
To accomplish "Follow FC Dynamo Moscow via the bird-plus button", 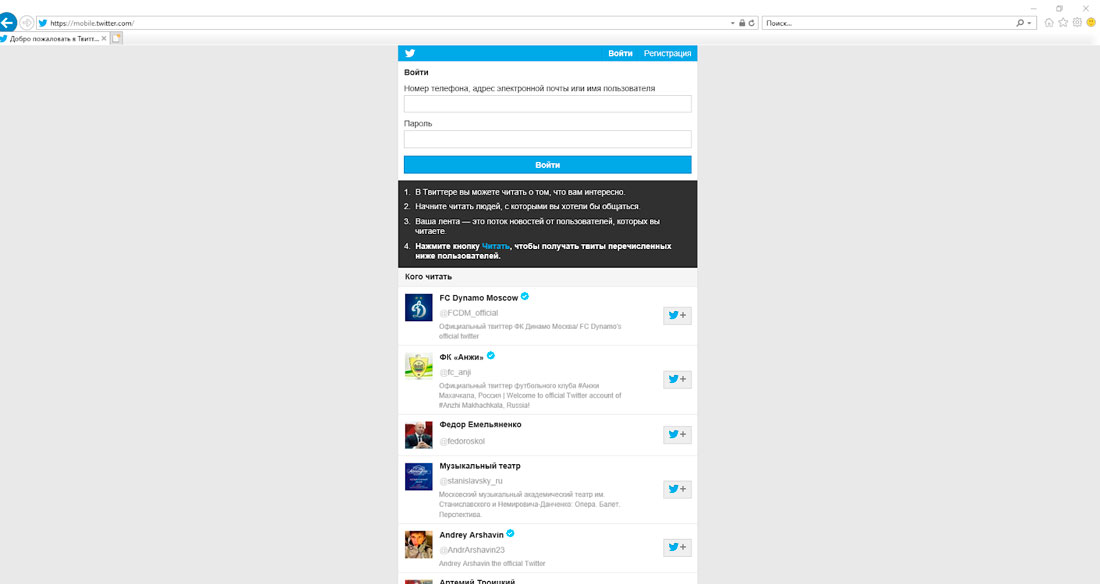I will [x=677, y=315].
